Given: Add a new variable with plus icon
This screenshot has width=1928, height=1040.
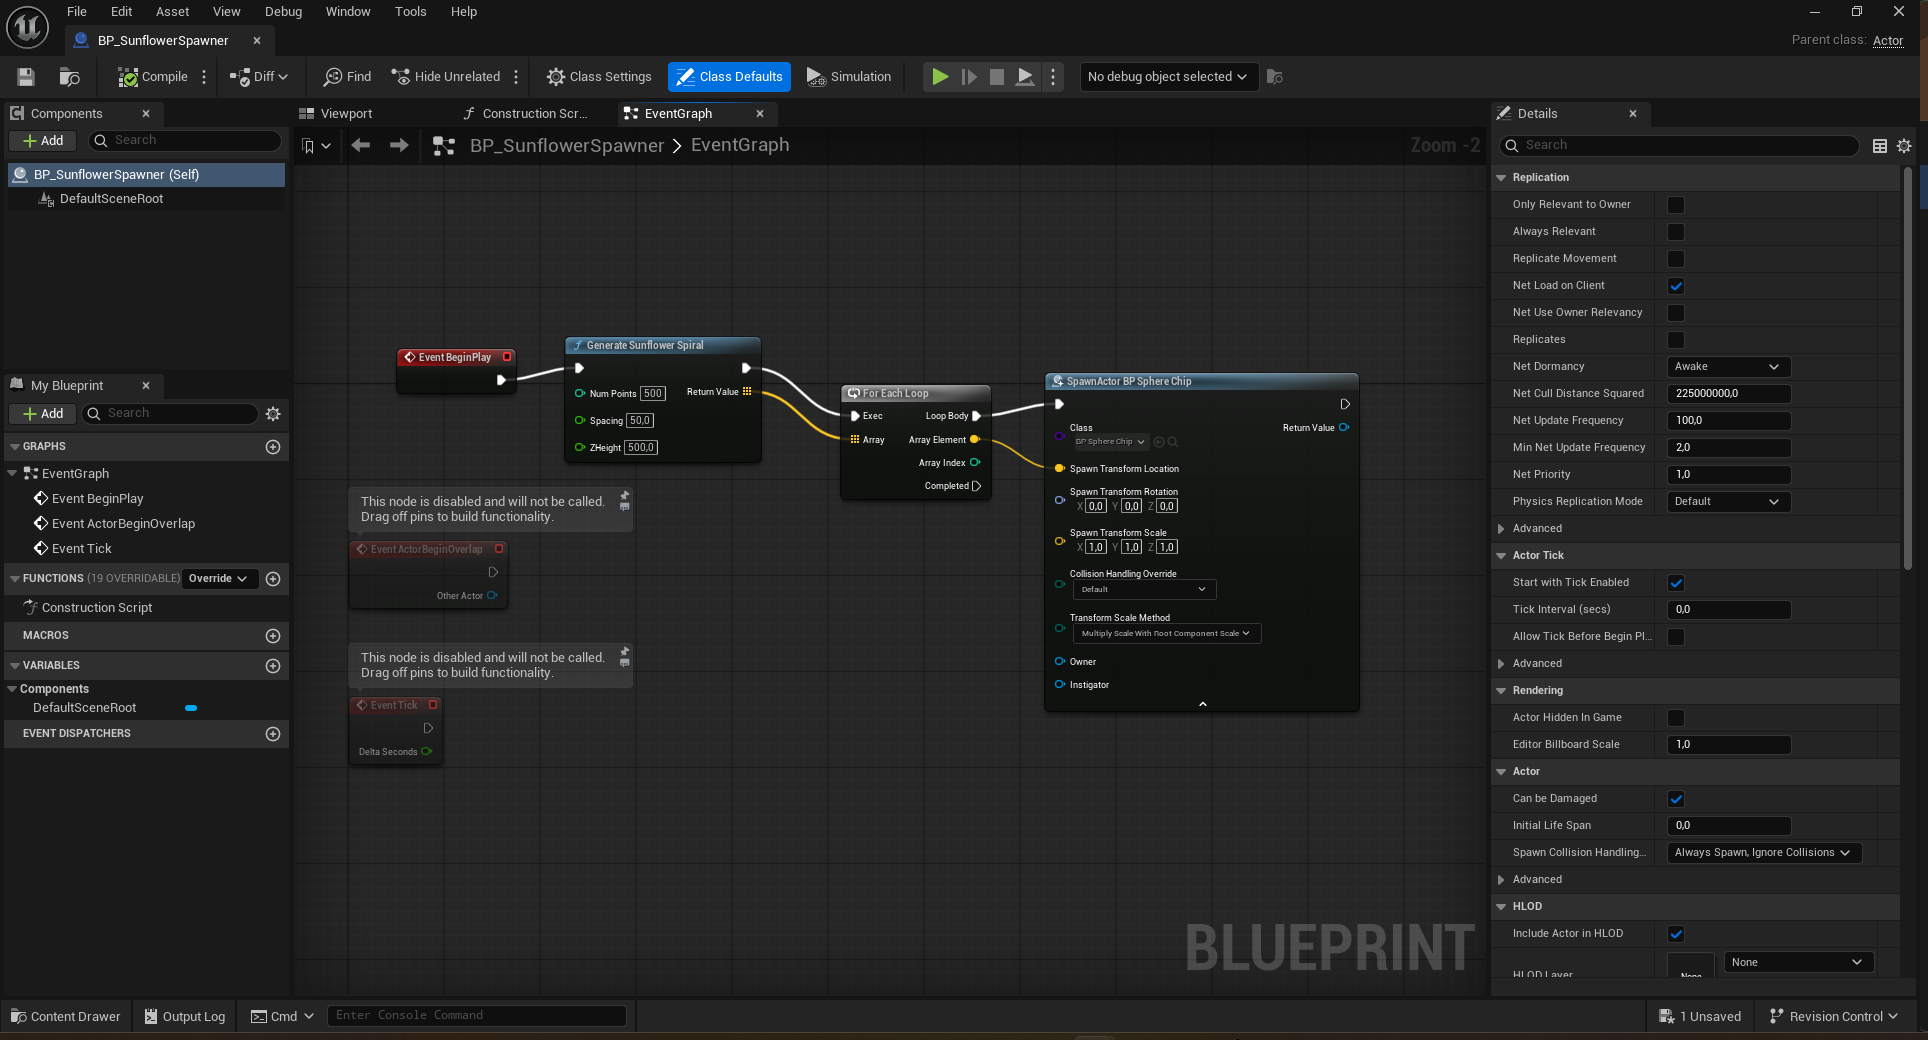Looking at the screenshot, I should coord(273,666).
